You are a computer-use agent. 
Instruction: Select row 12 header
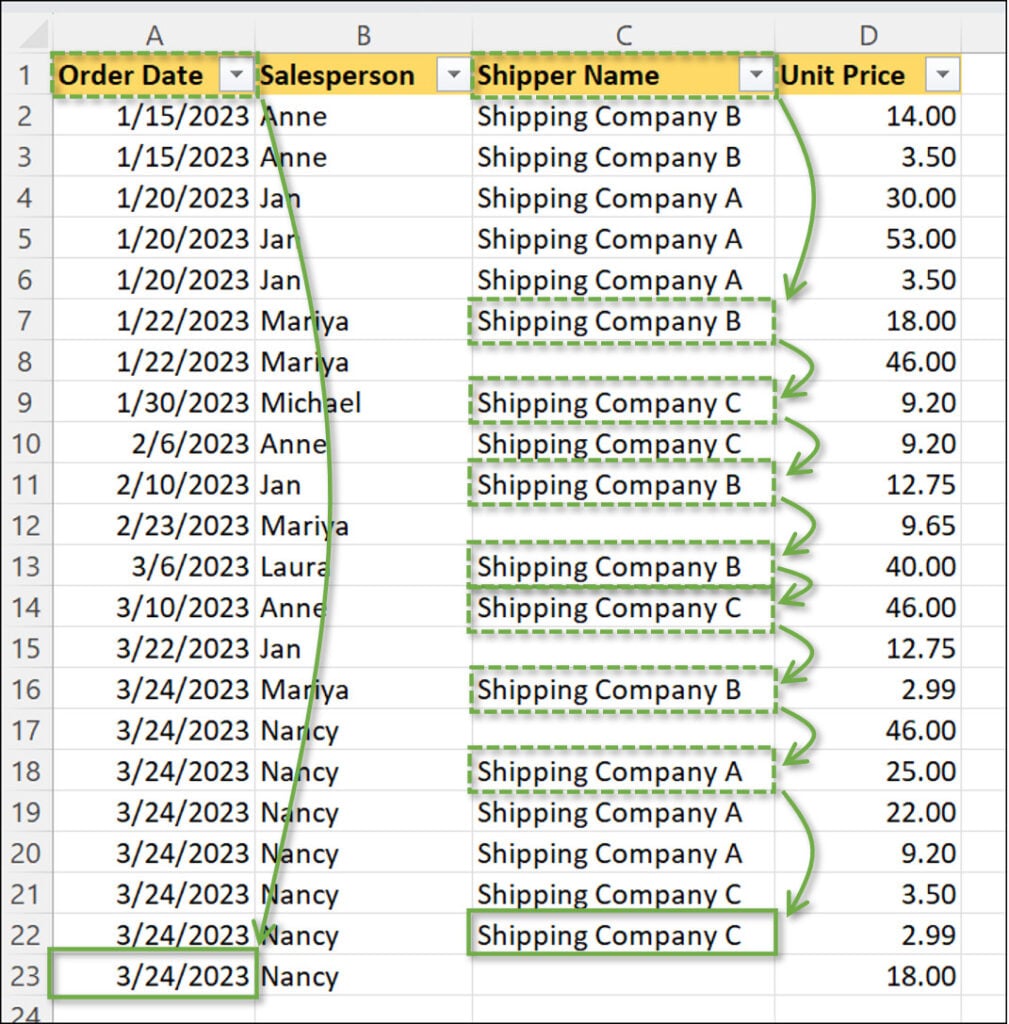25,526
